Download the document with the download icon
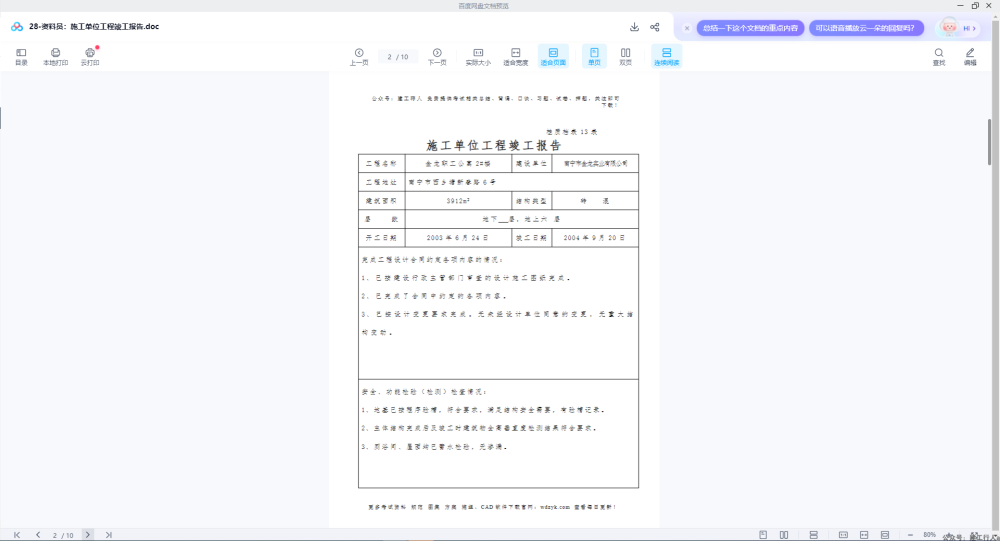1000x541 pixels. [x=634, y=27]
